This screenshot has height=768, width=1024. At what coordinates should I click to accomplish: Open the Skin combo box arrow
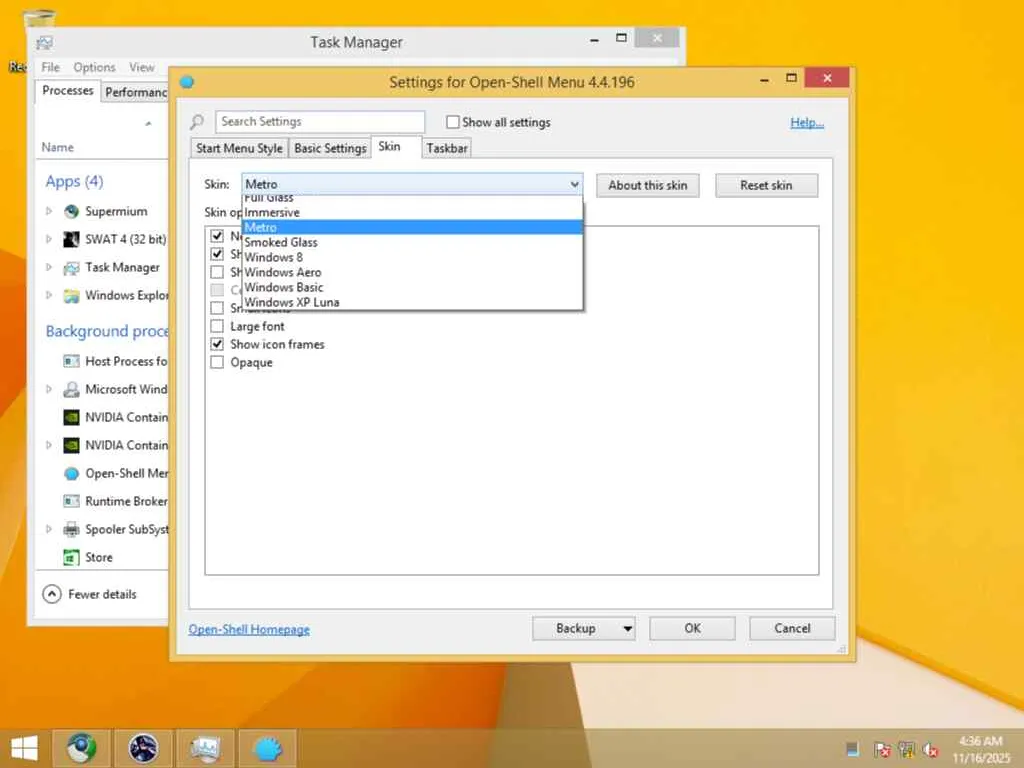pos(574,185)
